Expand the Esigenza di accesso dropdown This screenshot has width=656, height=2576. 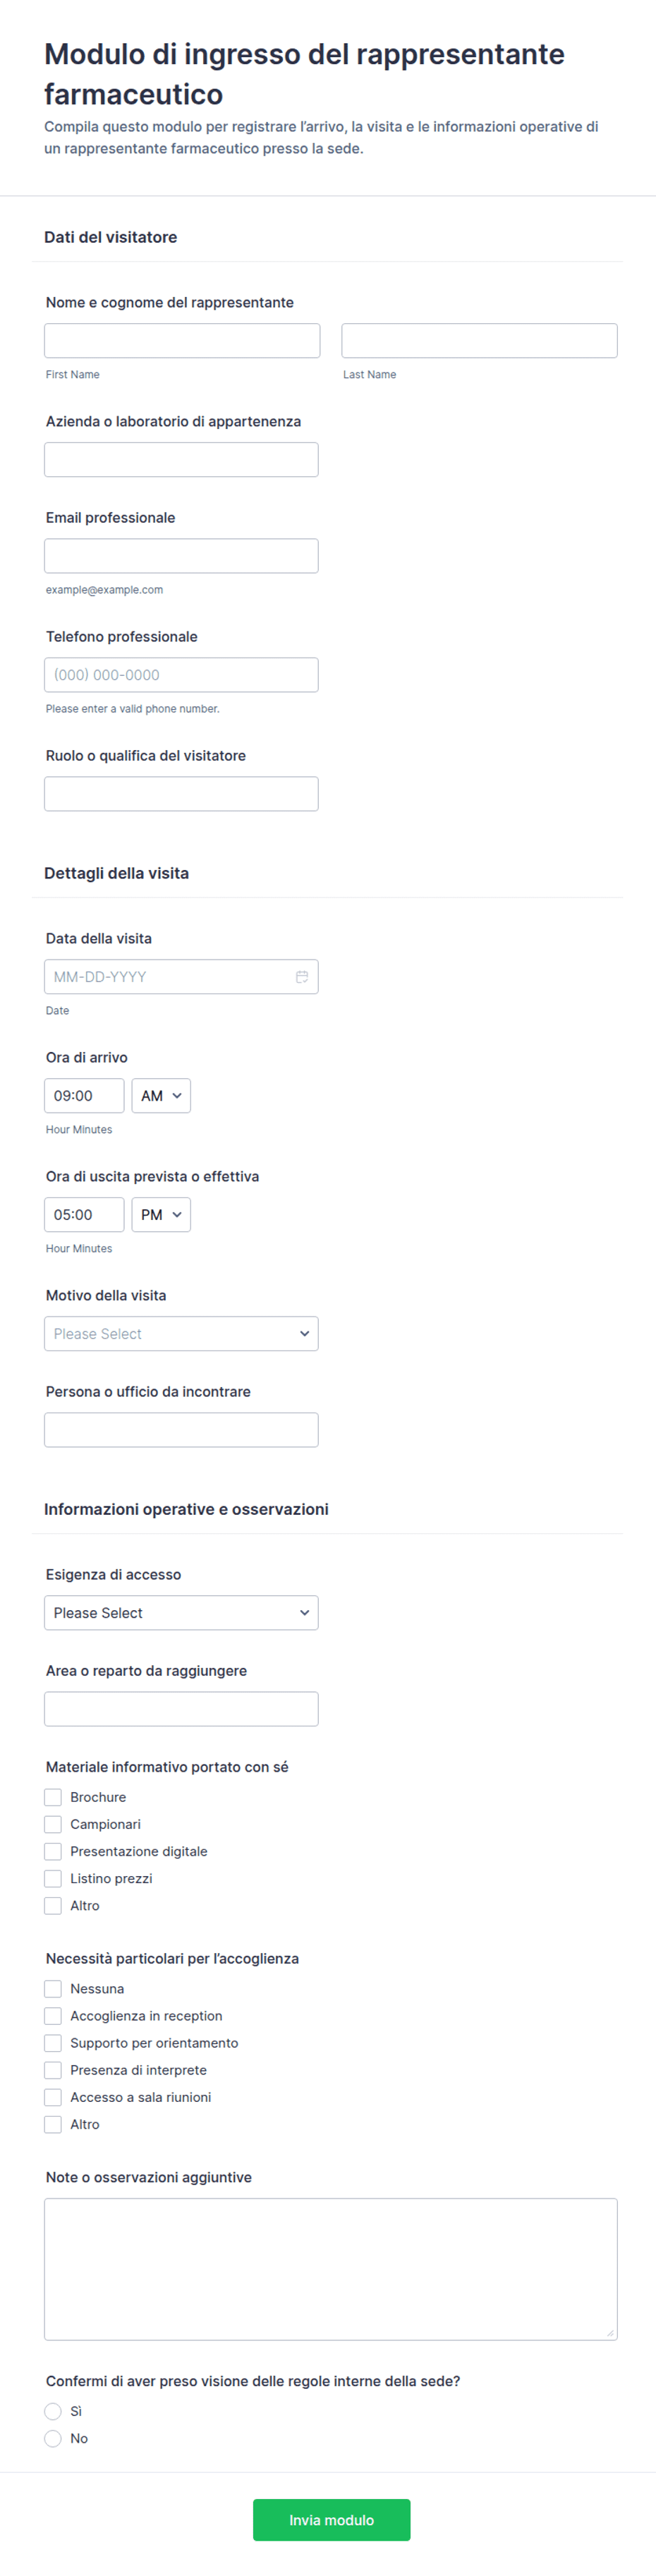click(x=181, y=1613)
